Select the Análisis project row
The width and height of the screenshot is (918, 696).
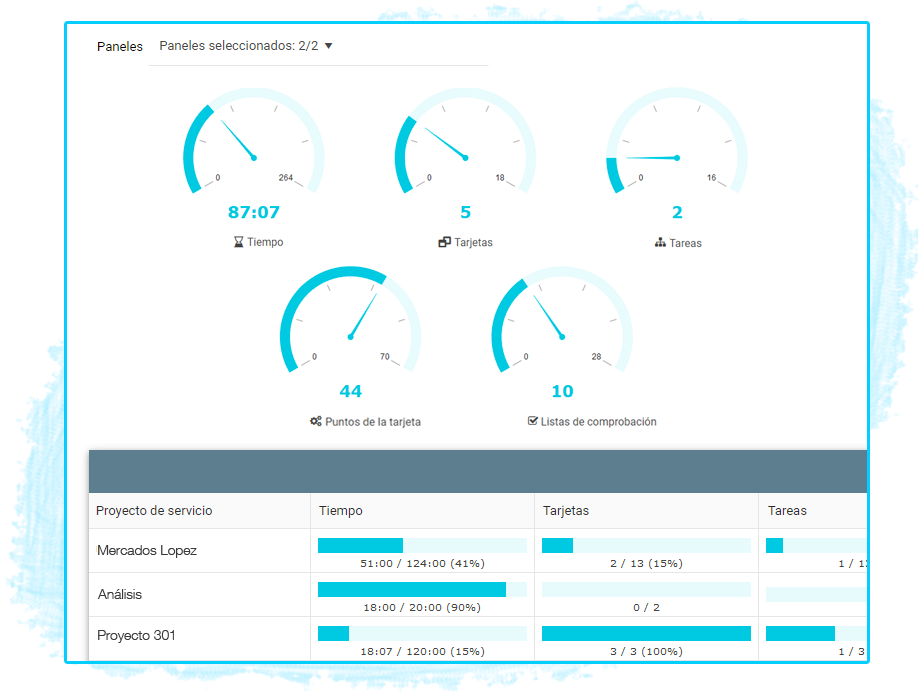(x=478, y=594)
